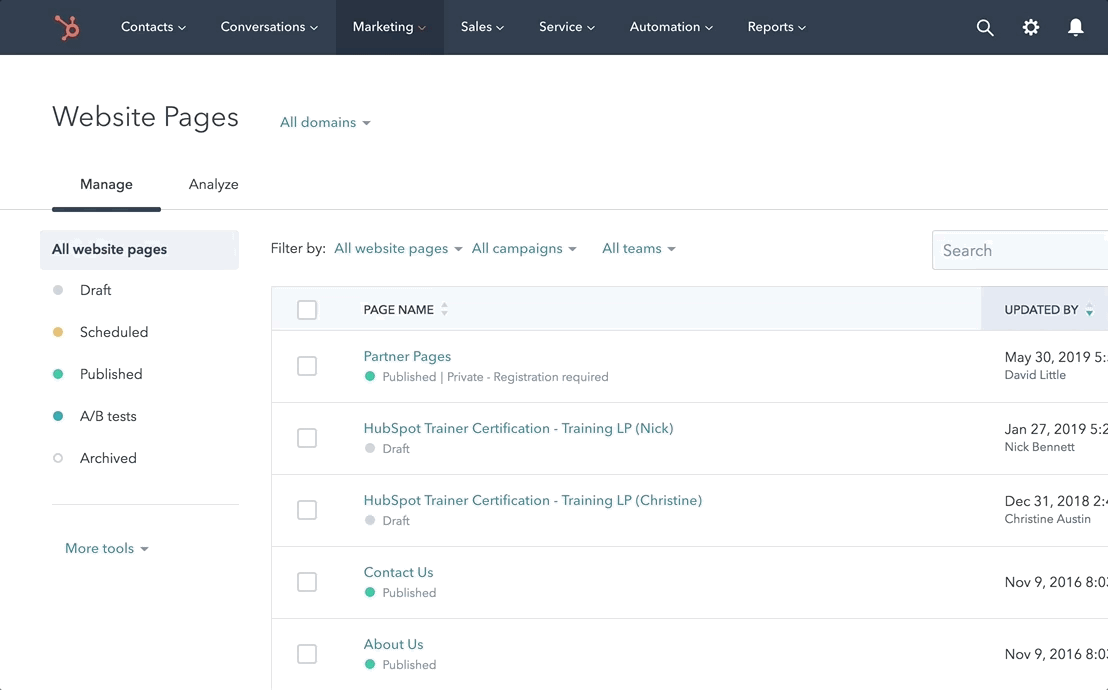The width and height of the screenshot is (1108, 690).
Task: Open the Conversations menu
Action: pyautogui.click(x=269, y=27)
